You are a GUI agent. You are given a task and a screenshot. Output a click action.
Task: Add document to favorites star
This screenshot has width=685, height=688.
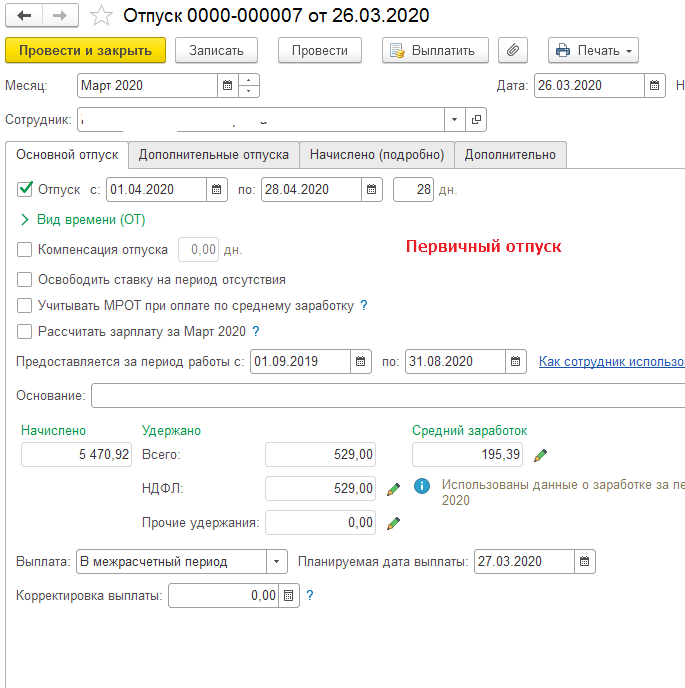click(101, 16)
